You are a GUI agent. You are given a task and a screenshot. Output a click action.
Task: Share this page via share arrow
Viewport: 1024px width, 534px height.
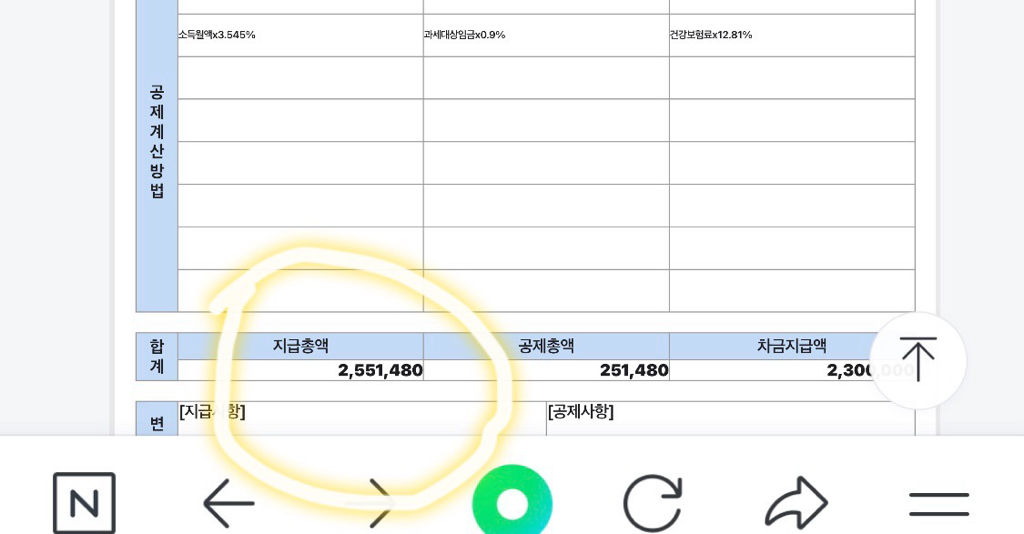click(796, 502)
